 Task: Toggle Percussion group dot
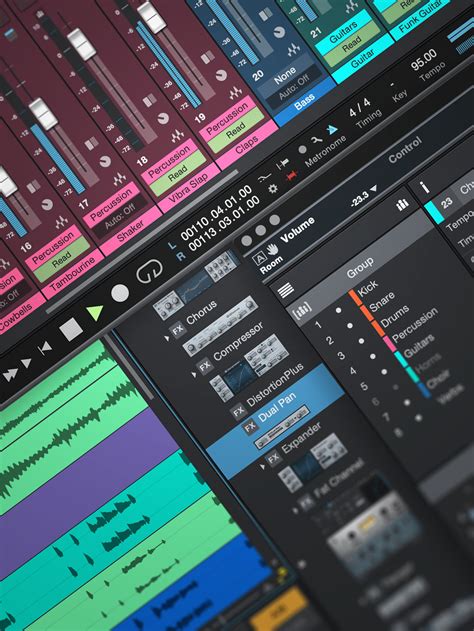pos(373,356)
